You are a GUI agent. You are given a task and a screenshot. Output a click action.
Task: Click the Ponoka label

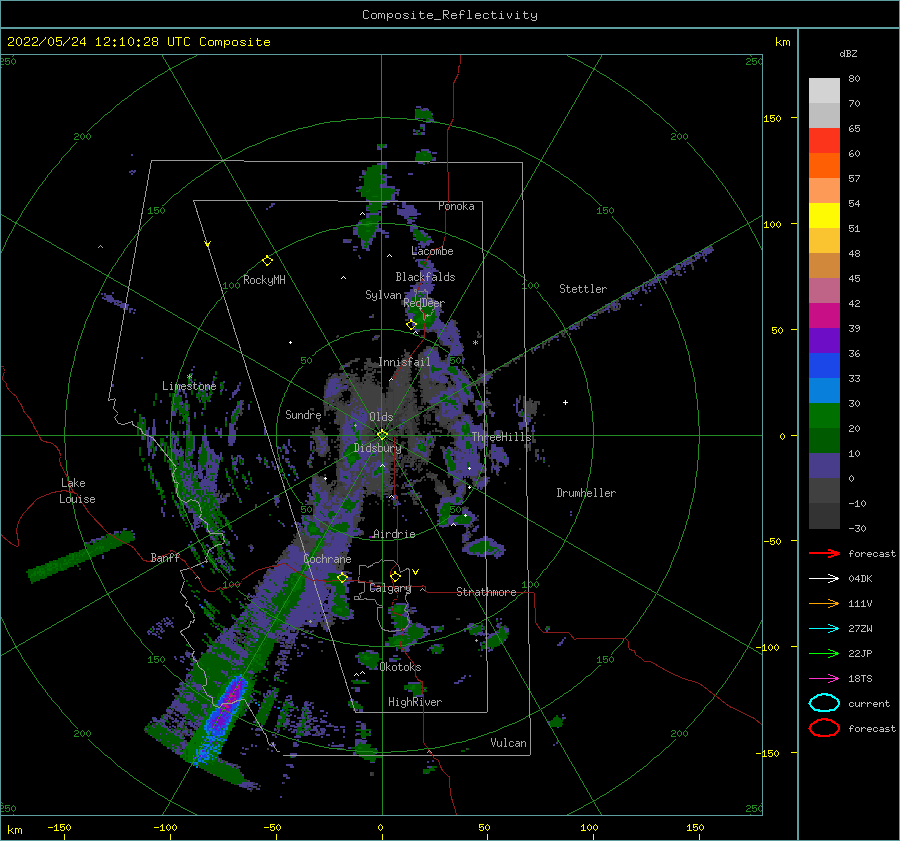(456, 206)
